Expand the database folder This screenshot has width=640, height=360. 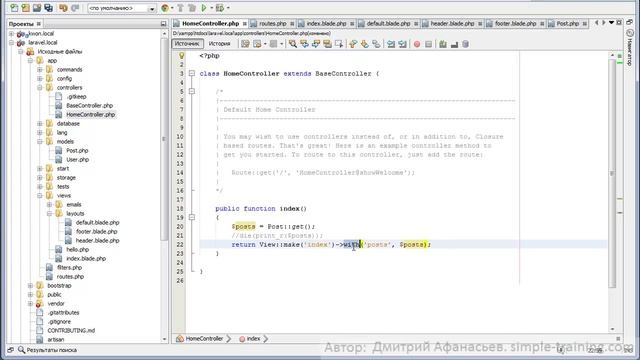(40, 123)
